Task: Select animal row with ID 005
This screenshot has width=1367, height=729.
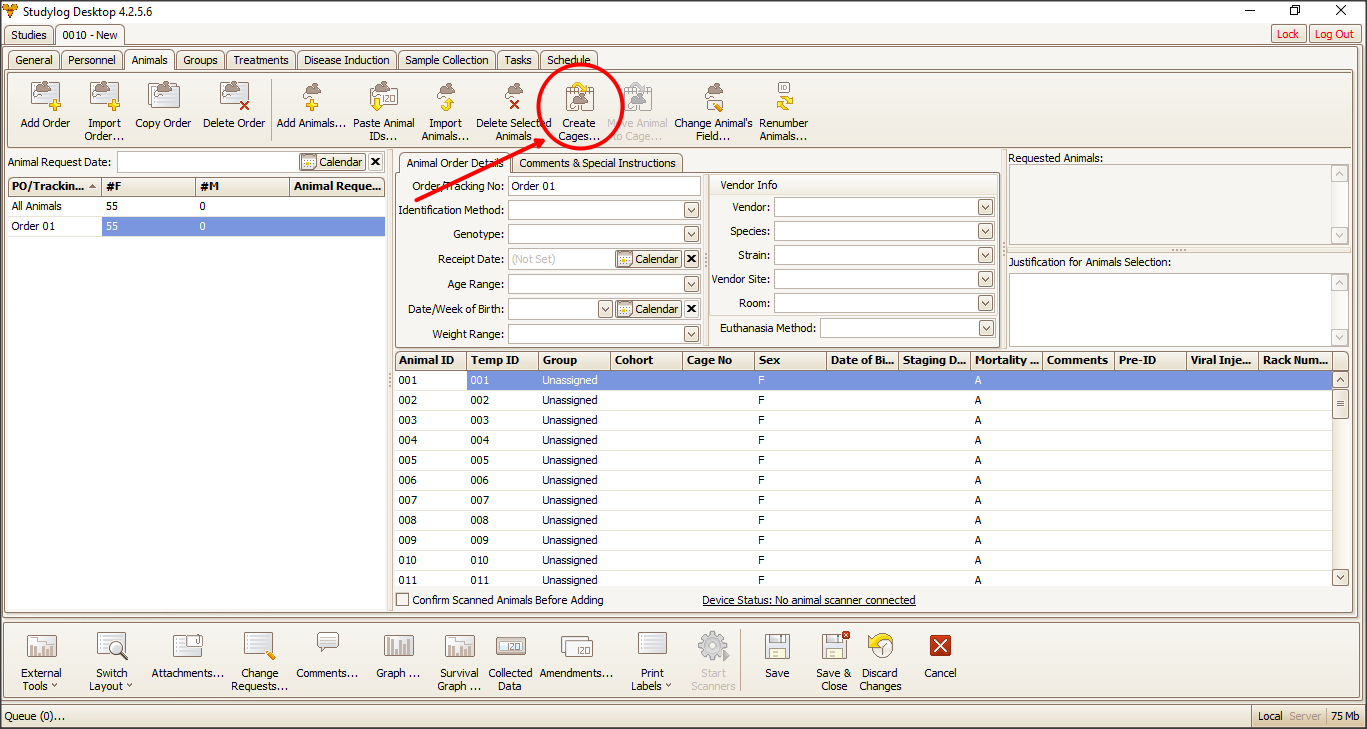Action: (864, 460)
